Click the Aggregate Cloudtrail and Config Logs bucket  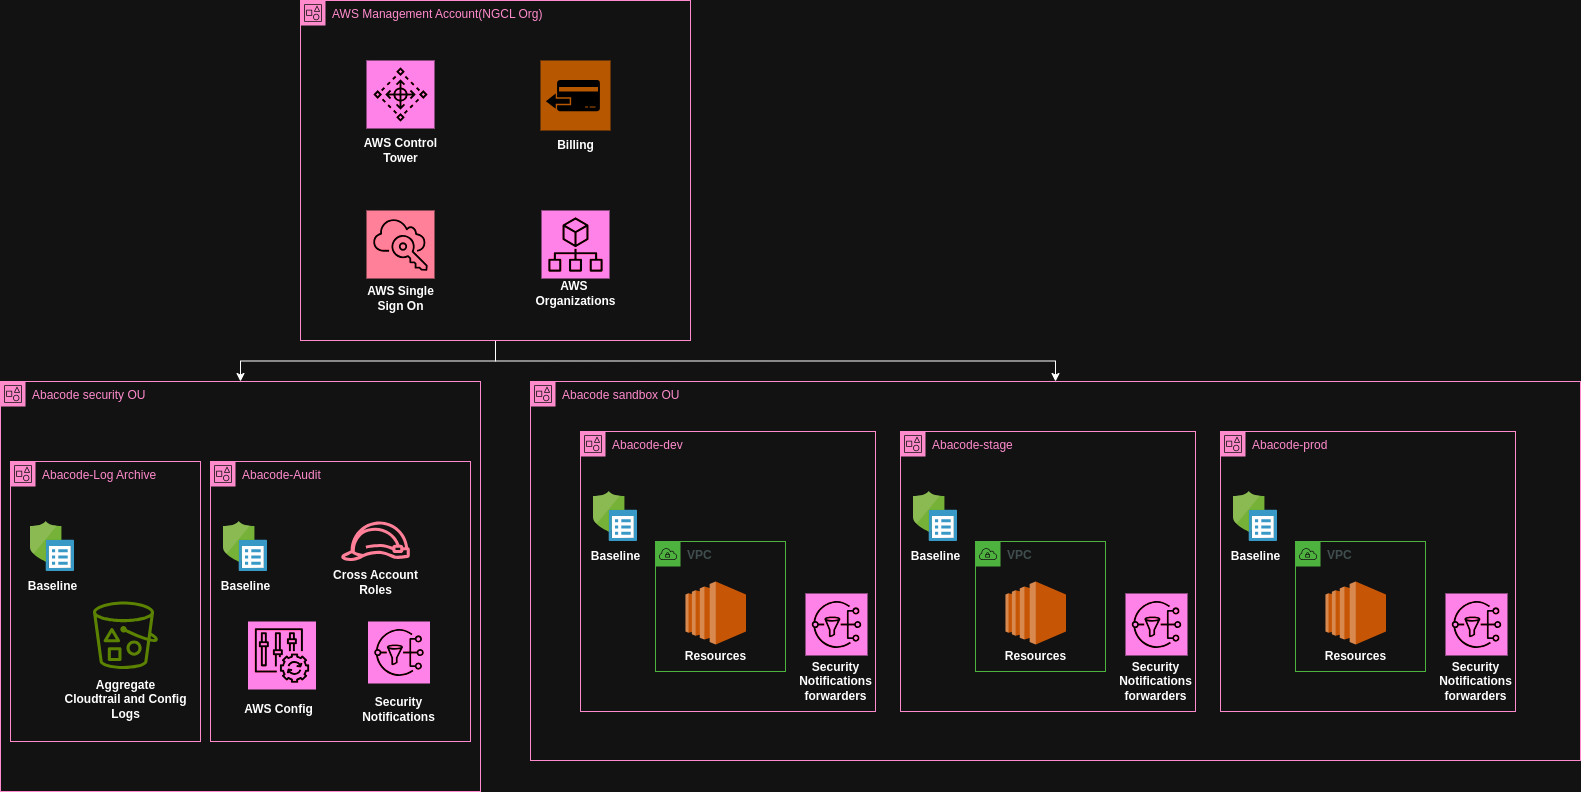125,635
